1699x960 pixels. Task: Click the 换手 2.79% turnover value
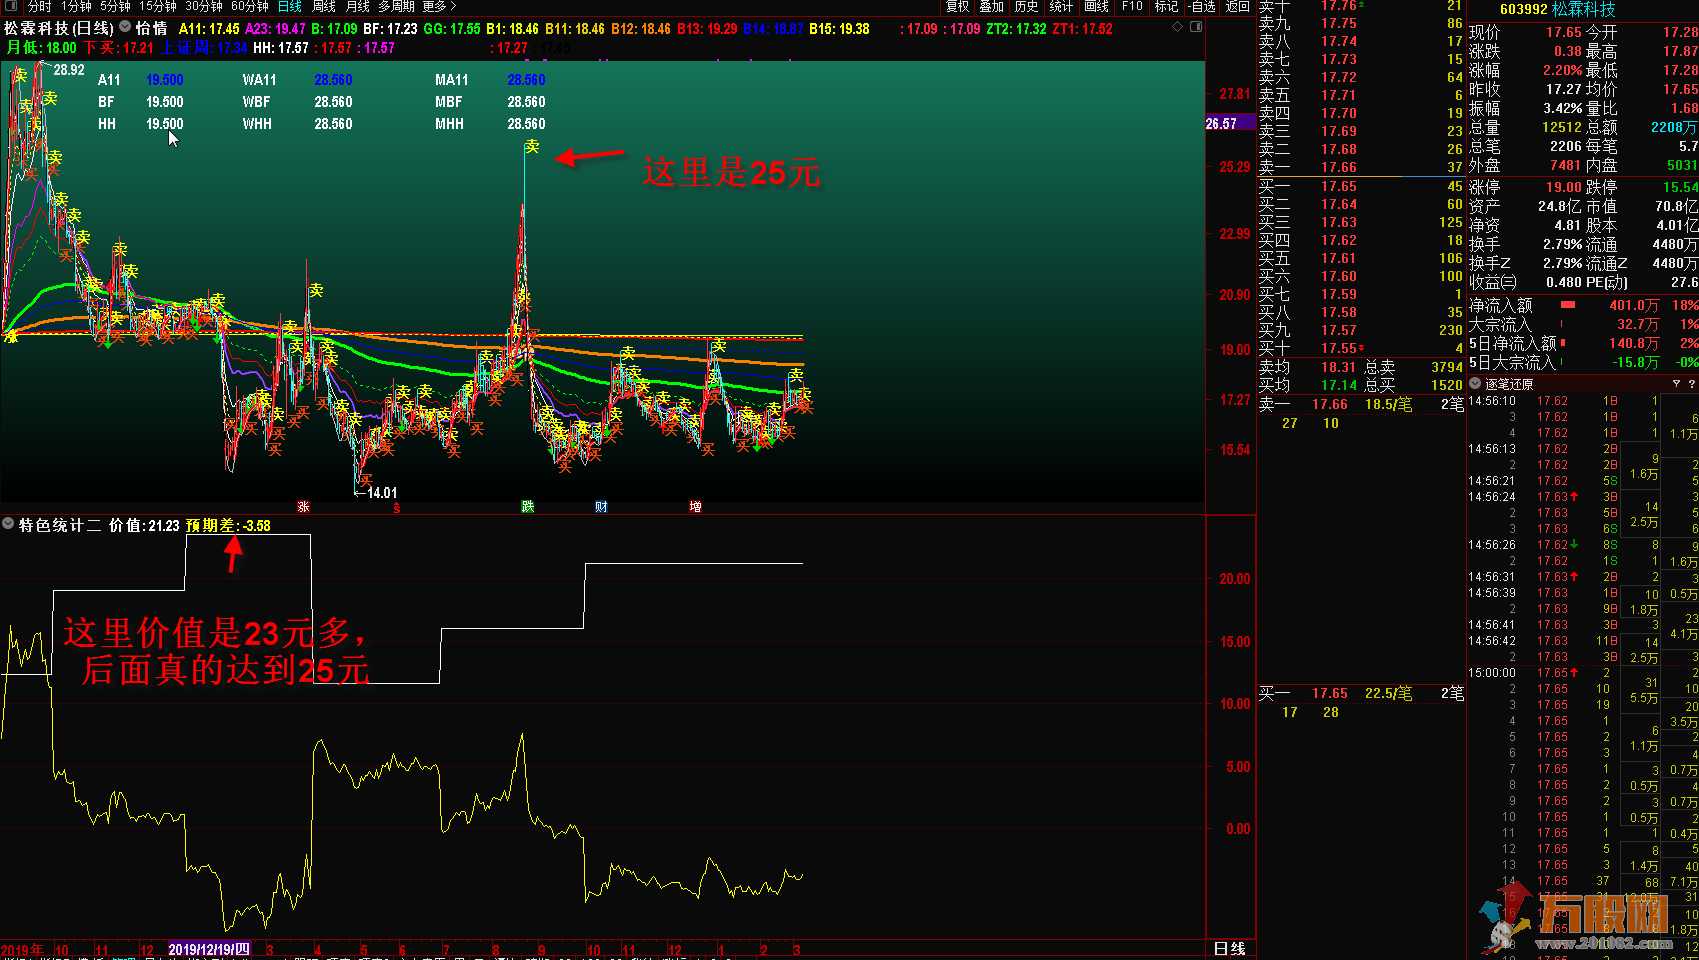(1562, 244)
